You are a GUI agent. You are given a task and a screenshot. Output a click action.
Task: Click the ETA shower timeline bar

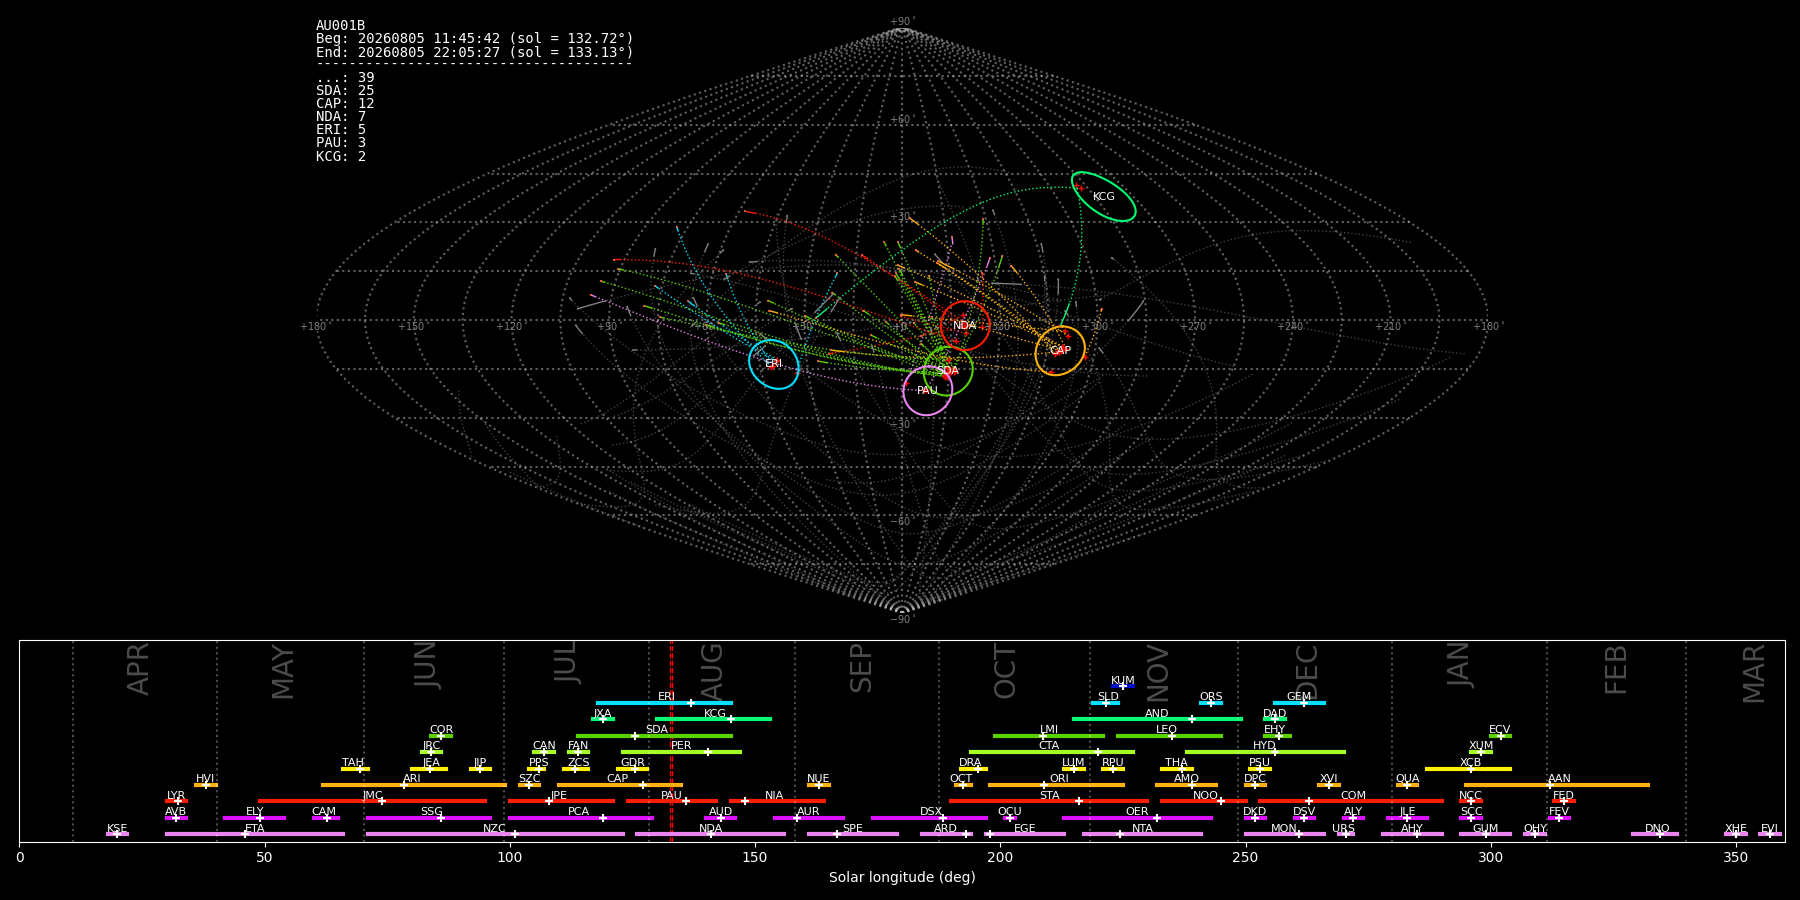coord(255,834)
